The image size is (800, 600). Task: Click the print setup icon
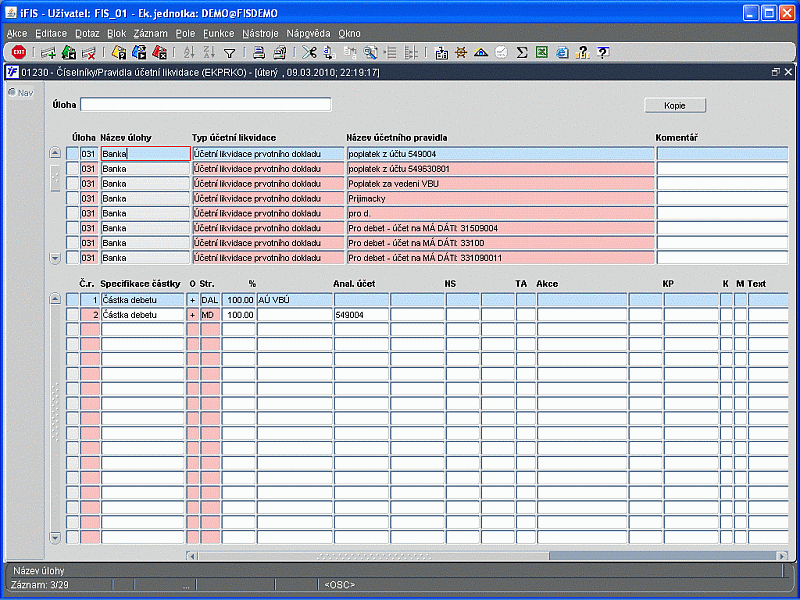(280, 53)
